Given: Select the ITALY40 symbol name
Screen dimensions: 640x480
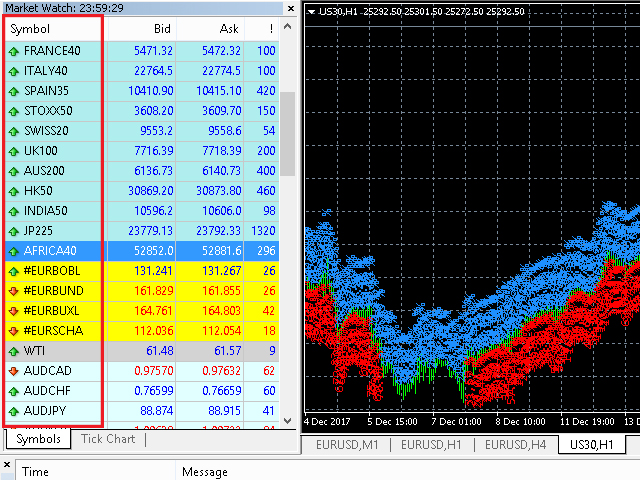Looking at the screenshot, I should tap(46, 71).
